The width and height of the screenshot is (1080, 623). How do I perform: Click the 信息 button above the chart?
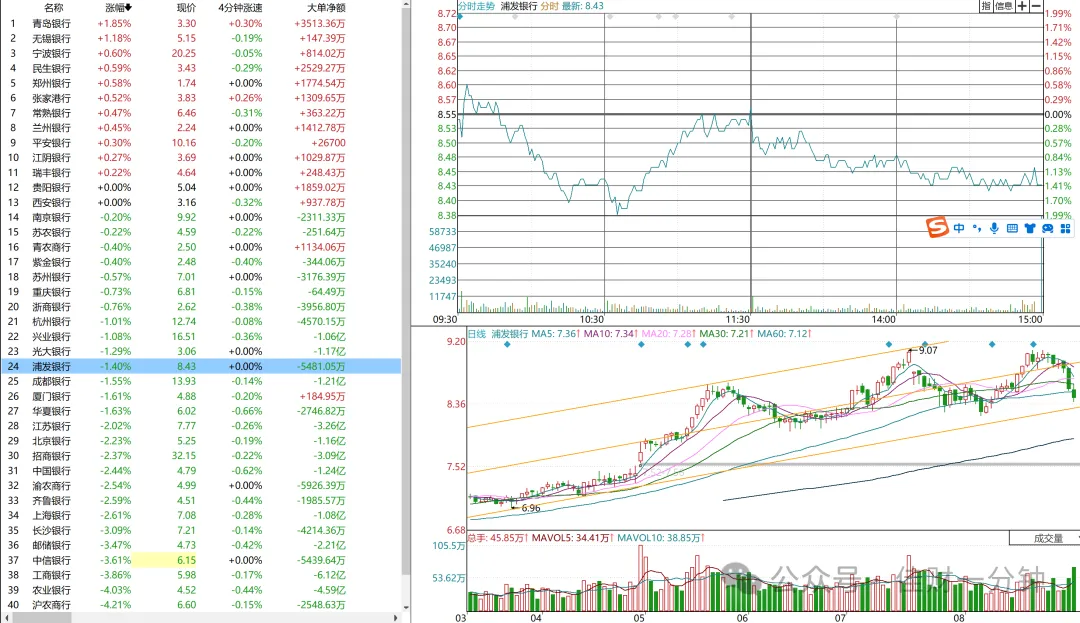(x=1004, y=6)
